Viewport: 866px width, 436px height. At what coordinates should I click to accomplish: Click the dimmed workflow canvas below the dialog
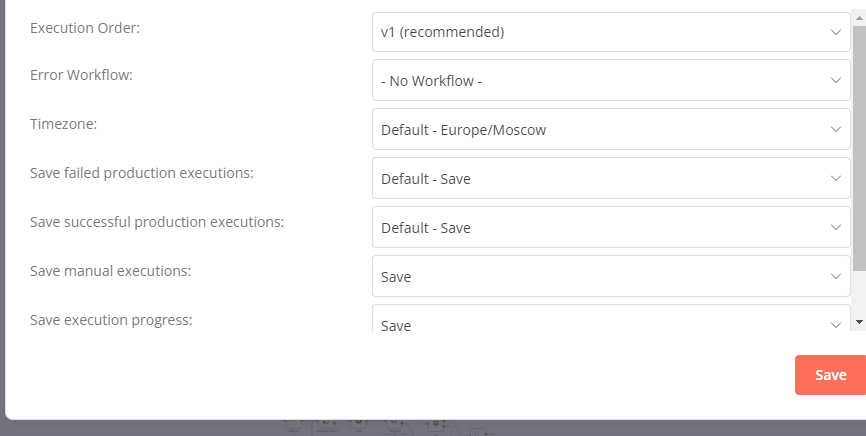tap(387, 428)
